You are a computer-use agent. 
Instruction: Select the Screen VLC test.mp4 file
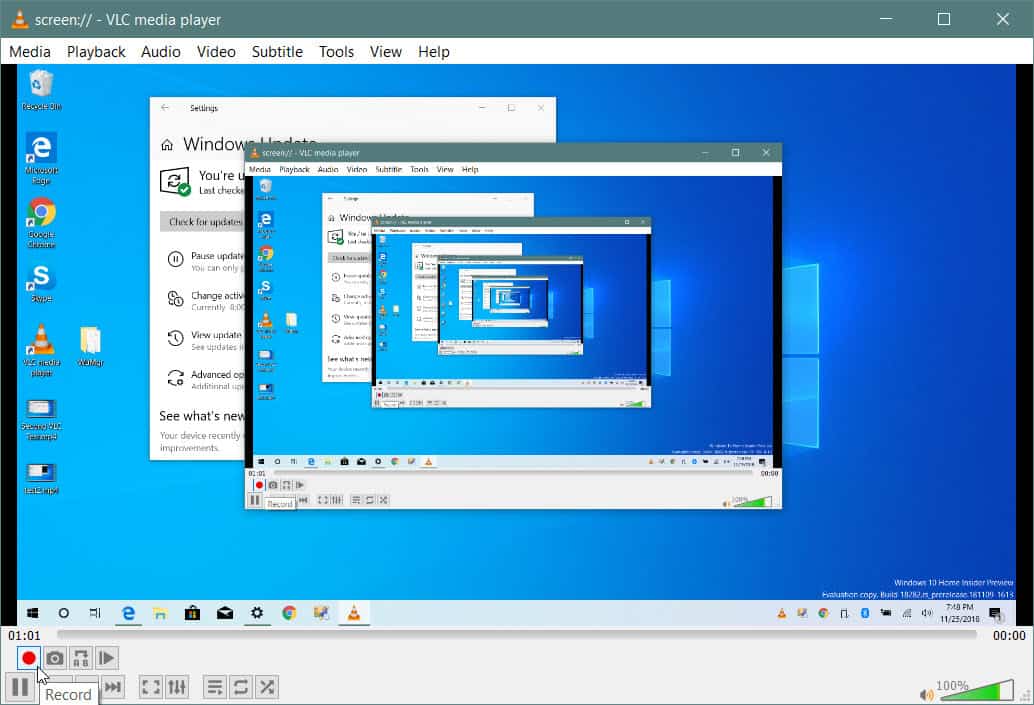click(x=41, y=419)
